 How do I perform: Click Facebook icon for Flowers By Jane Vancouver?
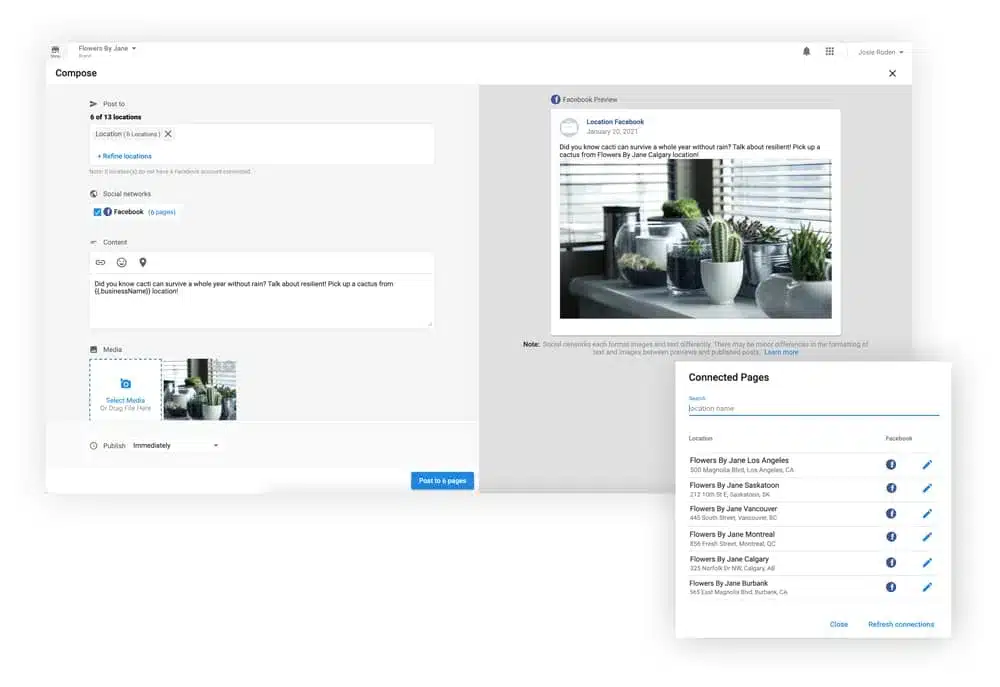pyautogui.click(x=890, y=513)
